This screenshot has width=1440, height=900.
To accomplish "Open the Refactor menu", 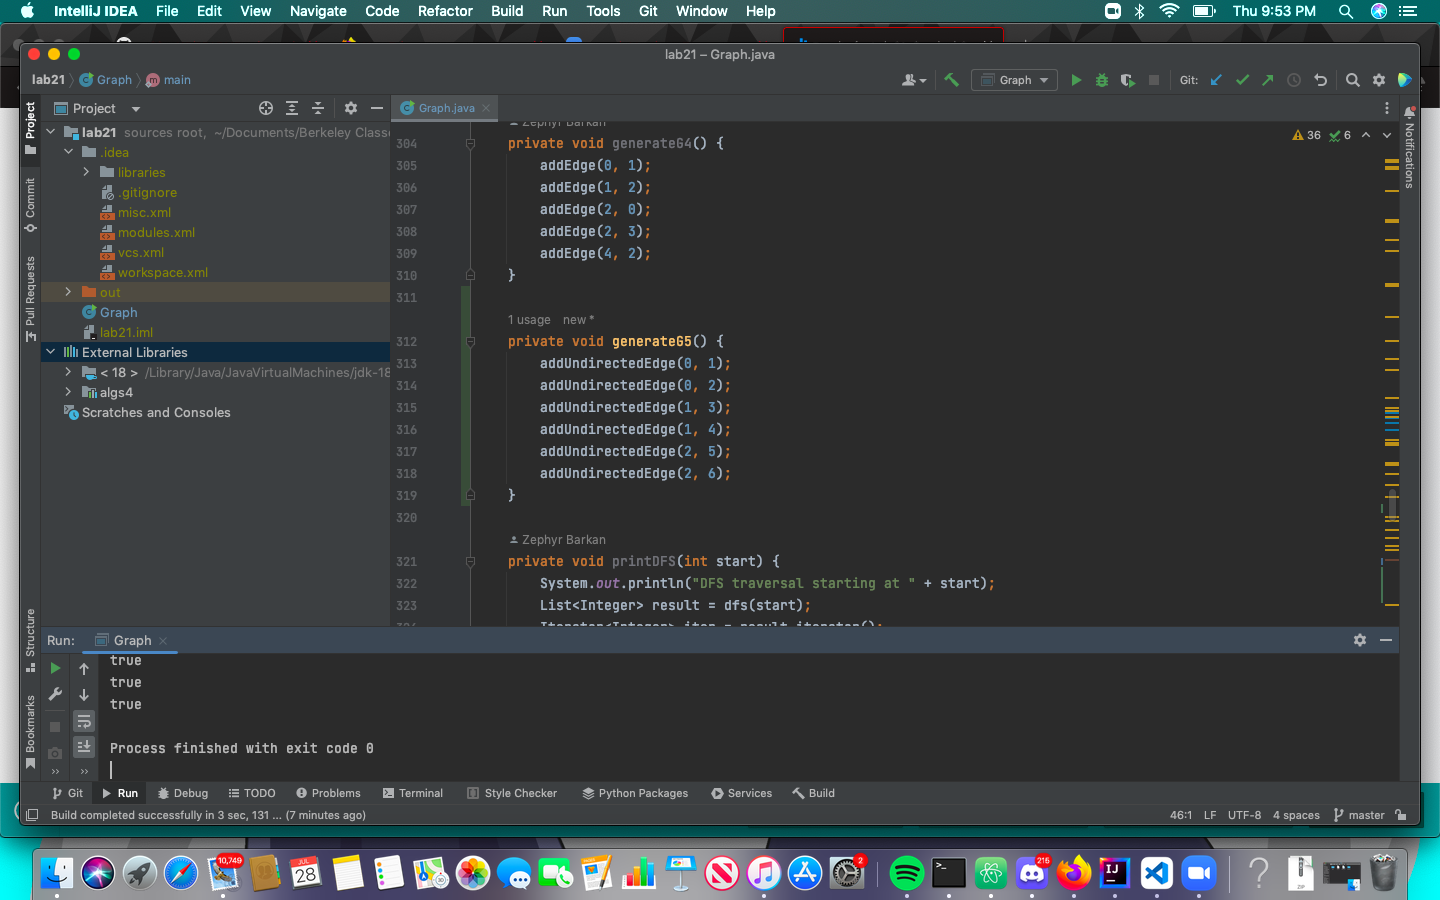I will click(445, 11).
